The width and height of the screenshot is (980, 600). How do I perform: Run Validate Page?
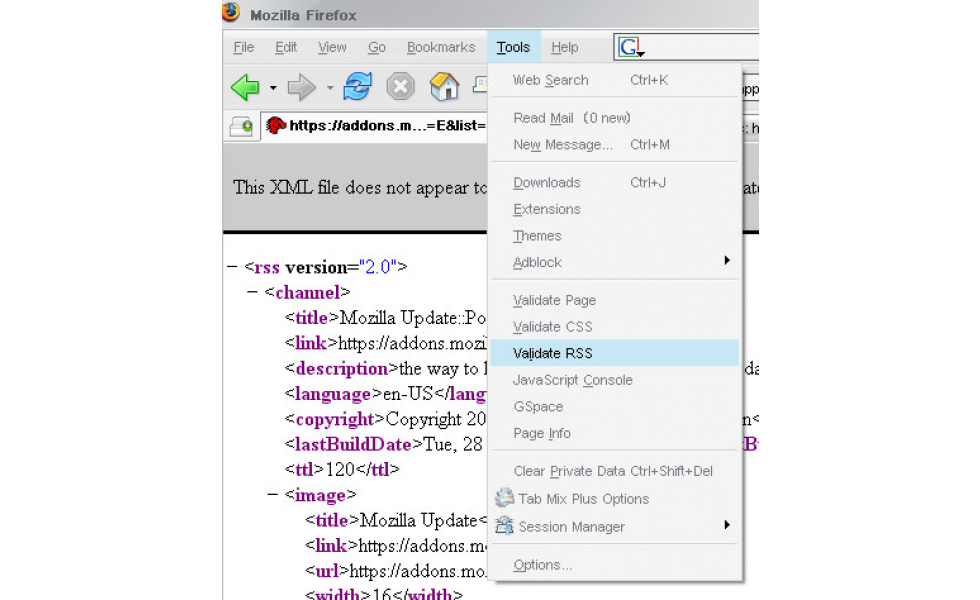tap(615, 301)
